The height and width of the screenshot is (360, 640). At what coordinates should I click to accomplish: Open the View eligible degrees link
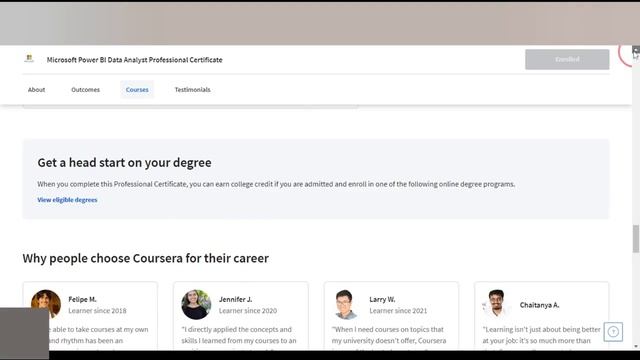tap(67, 200)
